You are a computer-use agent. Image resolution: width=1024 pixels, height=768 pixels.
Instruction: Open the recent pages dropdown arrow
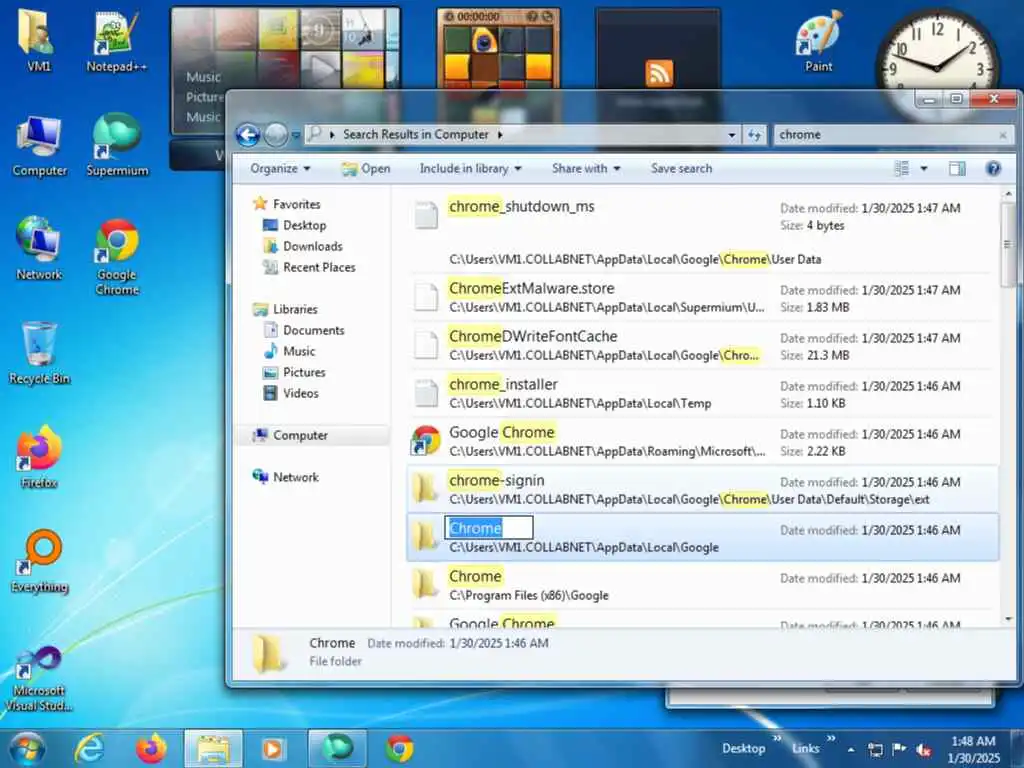(295, 135)
